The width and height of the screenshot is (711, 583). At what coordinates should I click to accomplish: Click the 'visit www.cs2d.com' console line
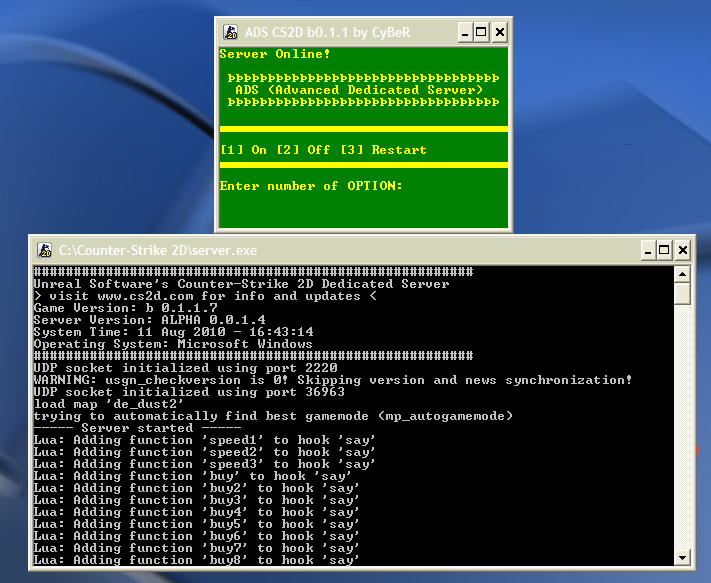pos(205,296)
